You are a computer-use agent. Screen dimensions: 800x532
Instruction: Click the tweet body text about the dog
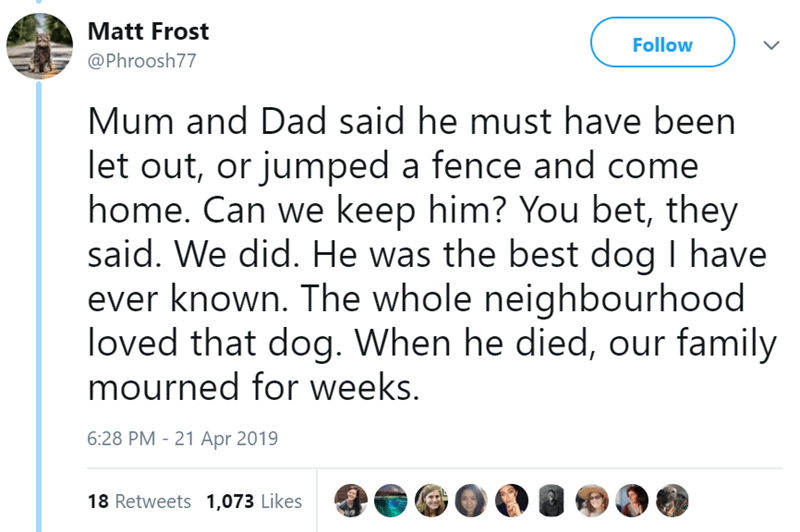(x=420, y=252)
